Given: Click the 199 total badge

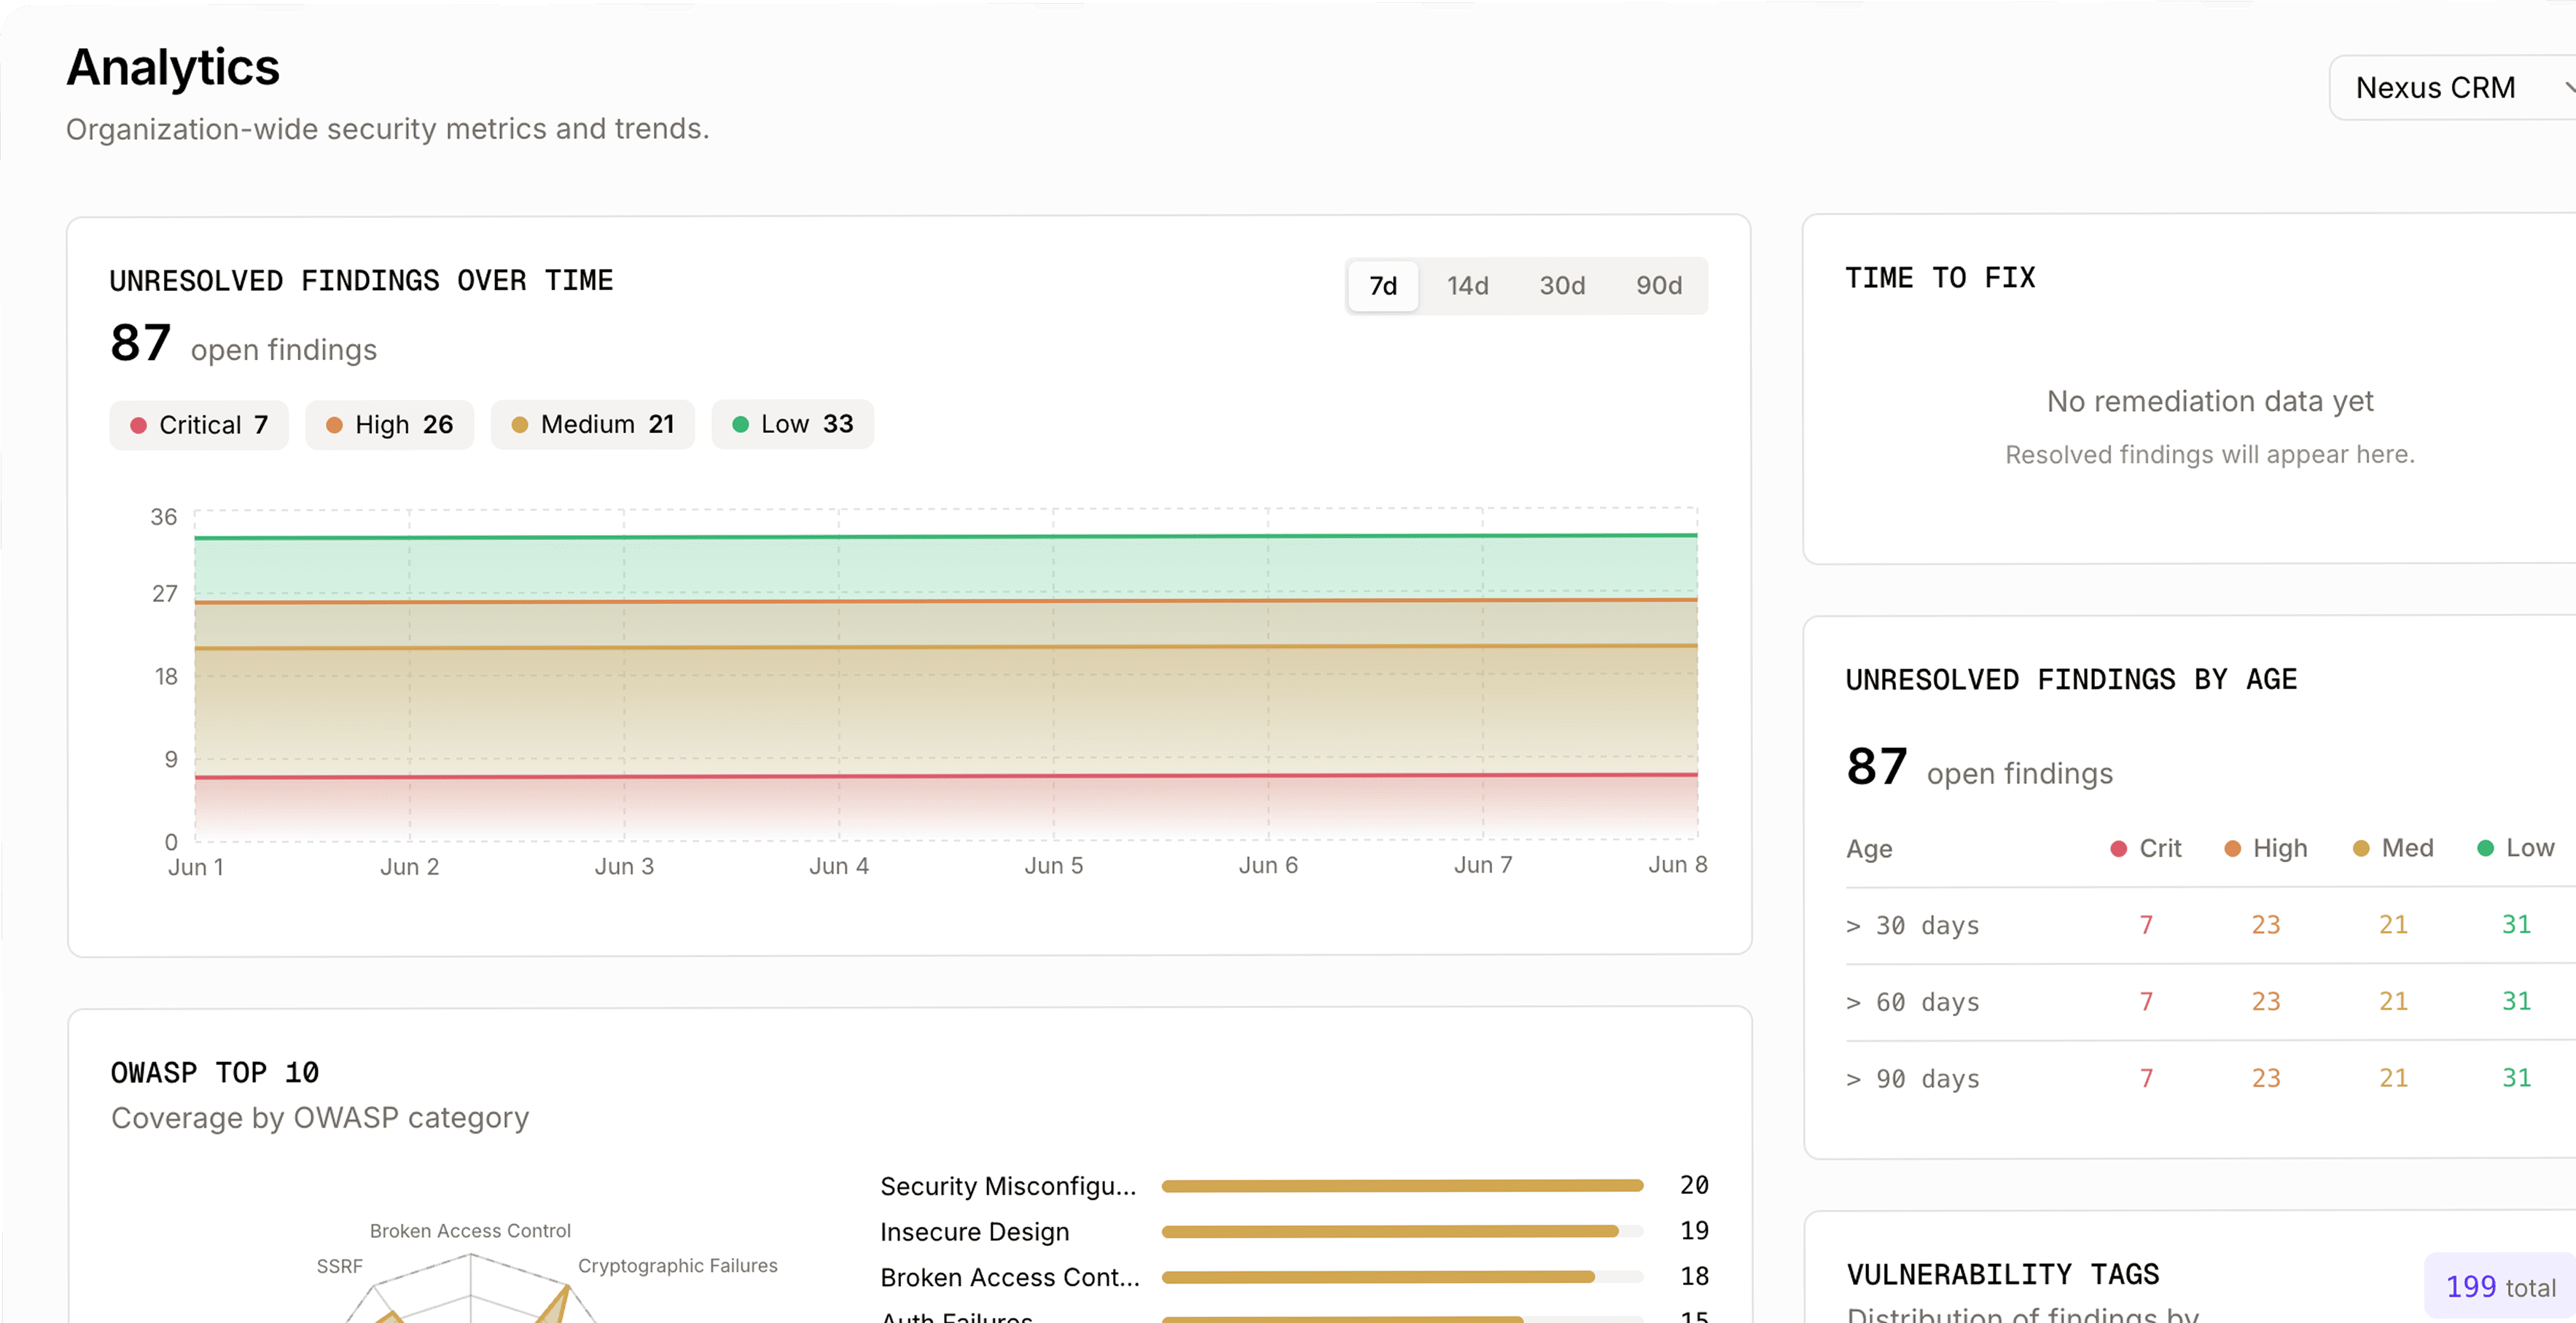Looking at the screenshot, I should [2500, 1287].
